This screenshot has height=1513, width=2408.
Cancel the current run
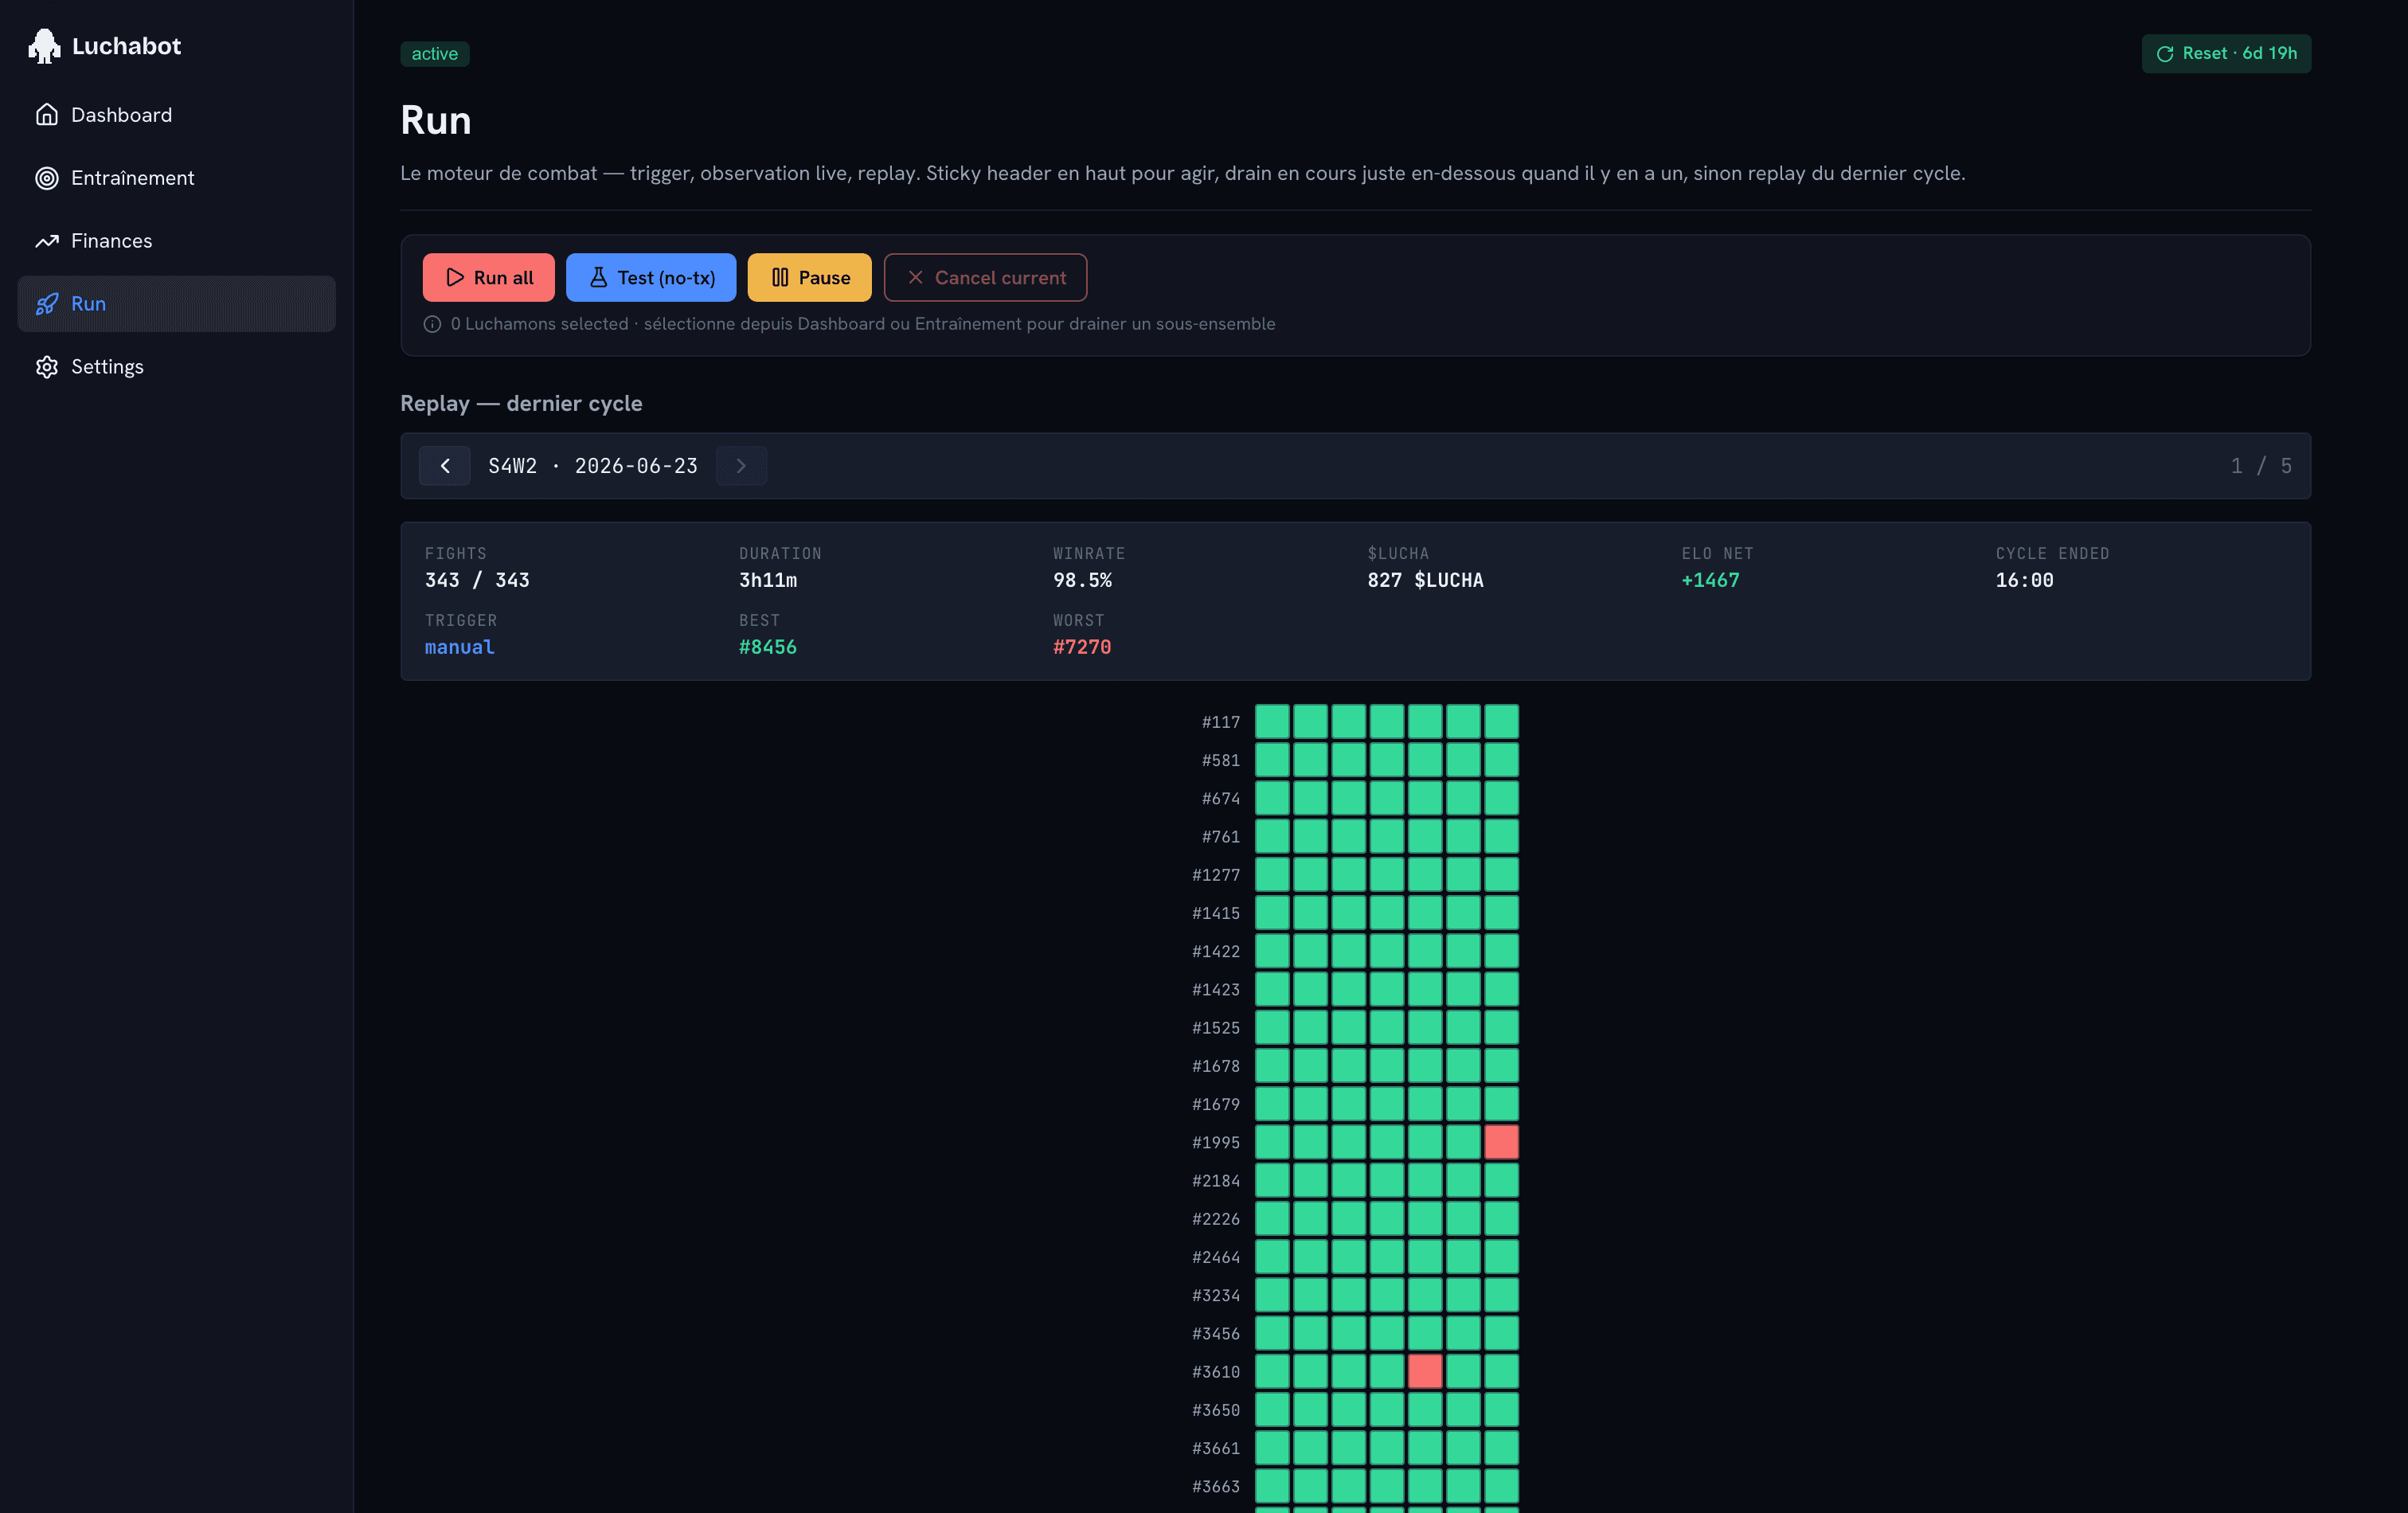click(x=985, y=278)
